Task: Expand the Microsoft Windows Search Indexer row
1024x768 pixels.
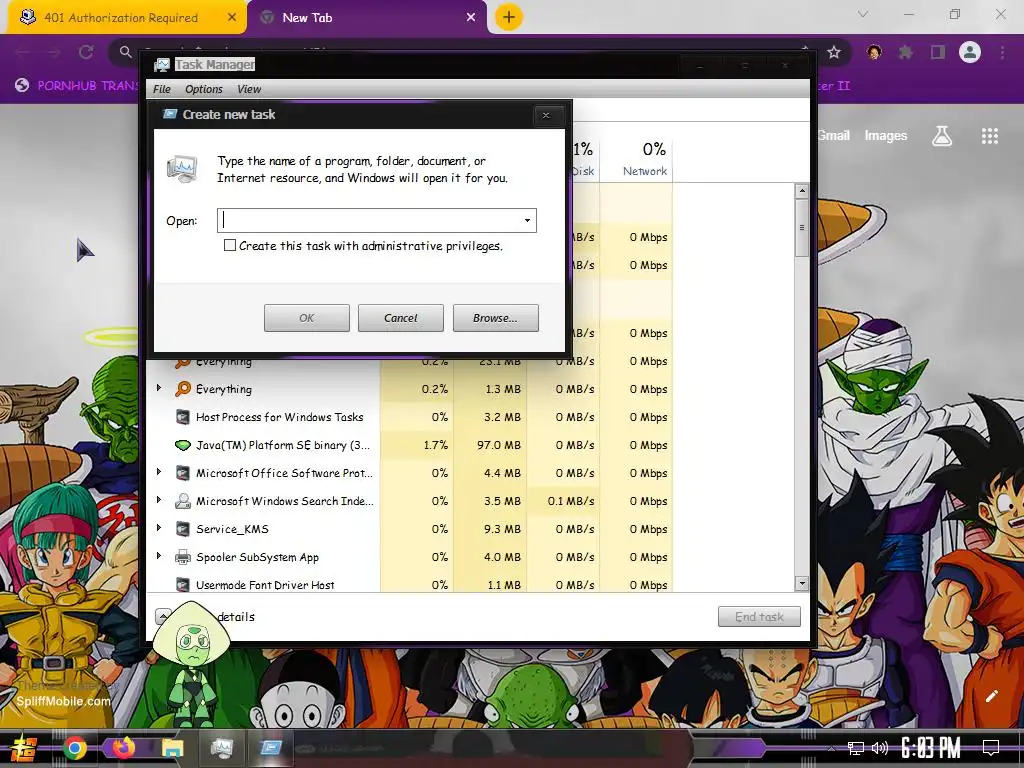Action: 159,500
